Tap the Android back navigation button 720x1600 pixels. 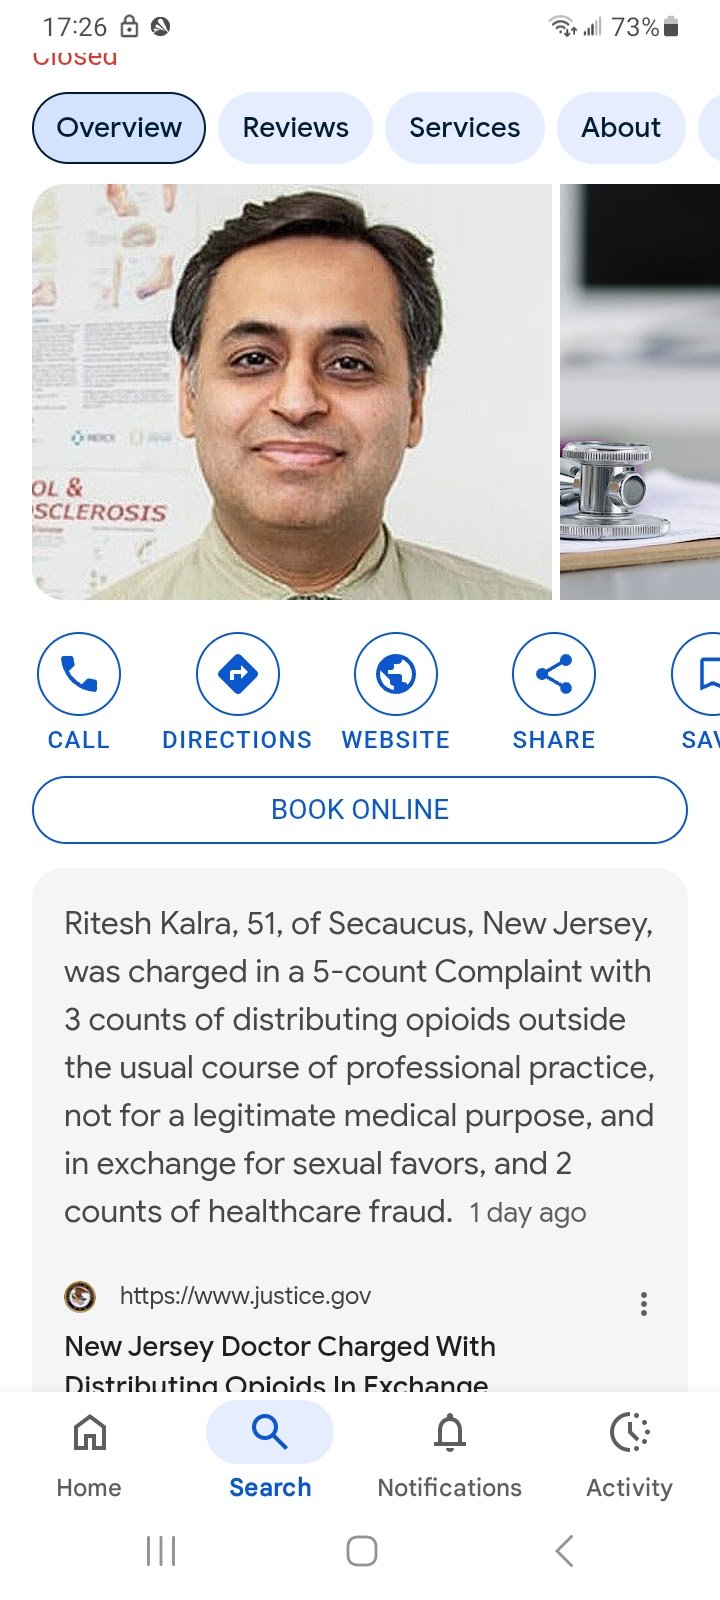564,1551
